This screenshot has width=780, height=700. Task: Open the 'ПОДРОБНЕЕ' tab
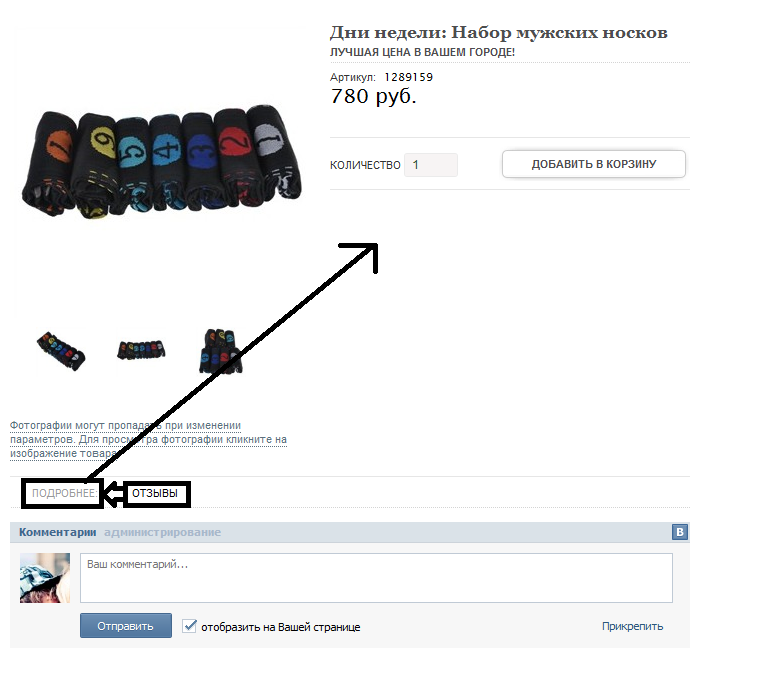click(x=64, y=493)
